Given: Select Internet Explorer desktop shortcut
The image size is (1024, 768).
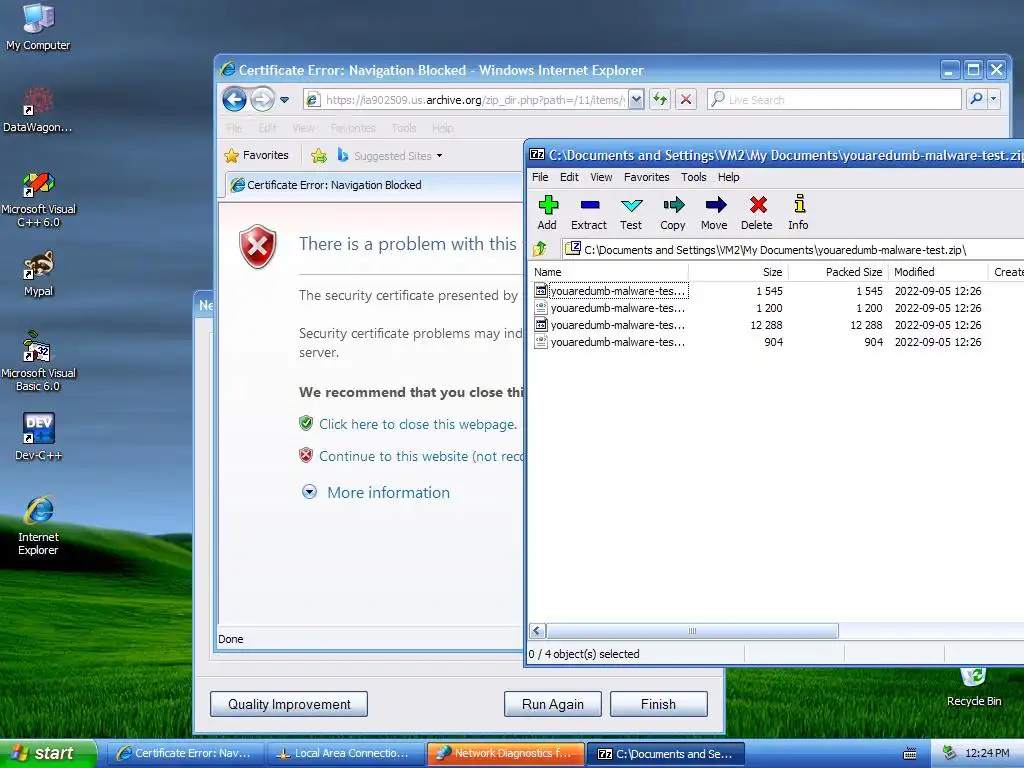Looking at the screenshot, I should pos(38,525).
